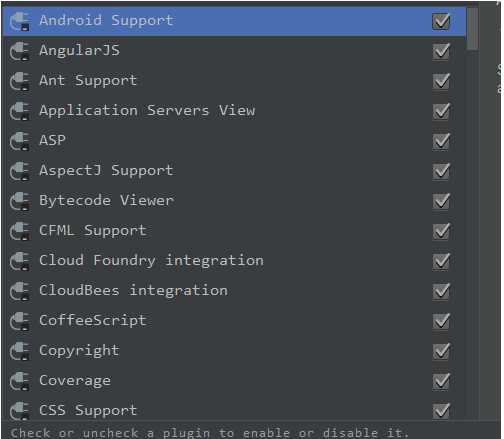Uncheck the Android Support checkbox
The image size is (504, 439).
(441, 21)
